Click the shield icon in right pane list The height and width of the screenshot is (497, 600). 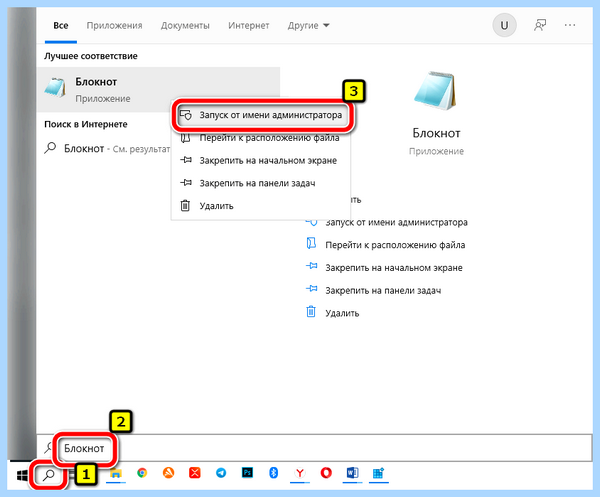coord(311,222)
